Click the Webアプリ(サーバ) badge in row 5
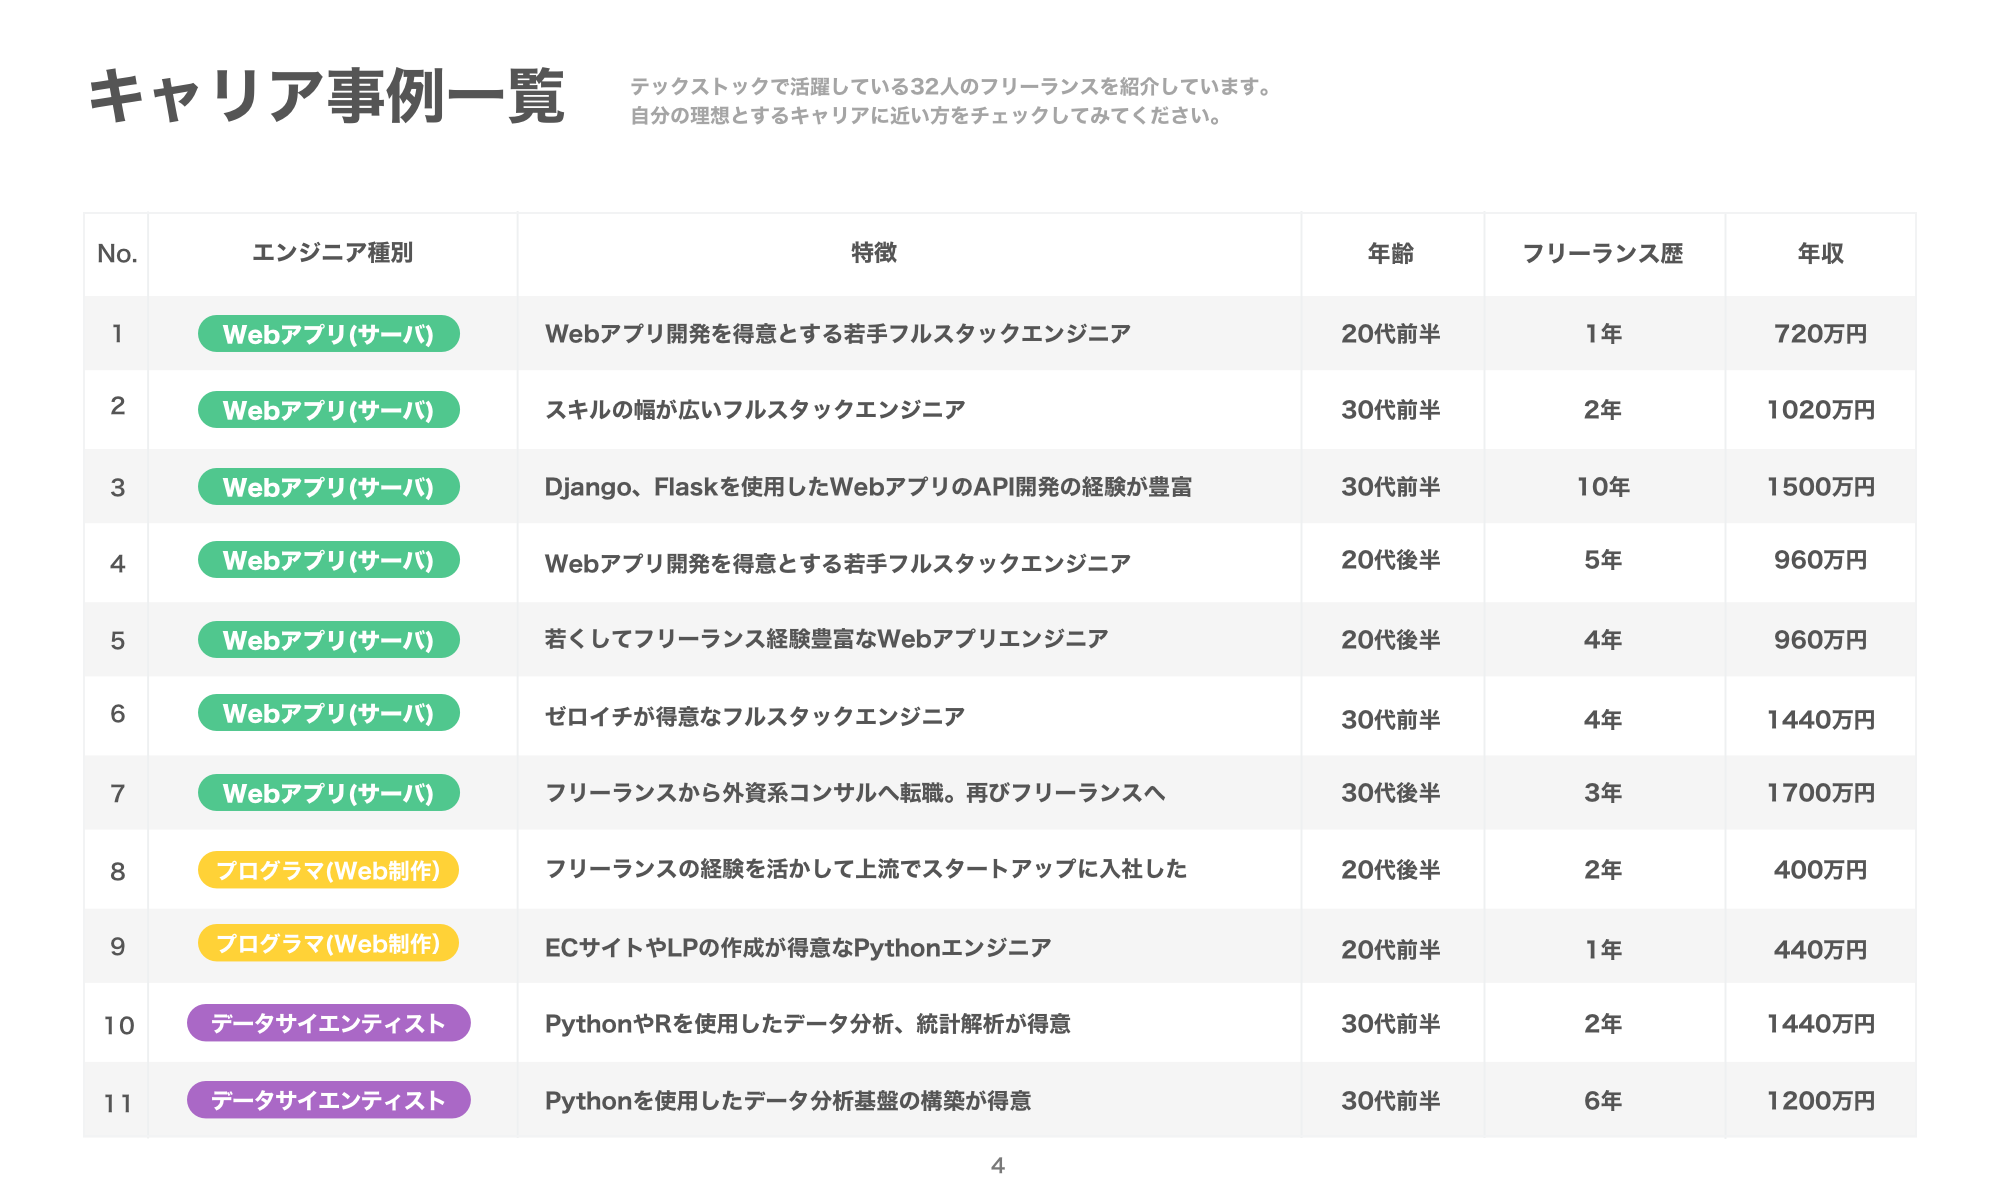 329,640
